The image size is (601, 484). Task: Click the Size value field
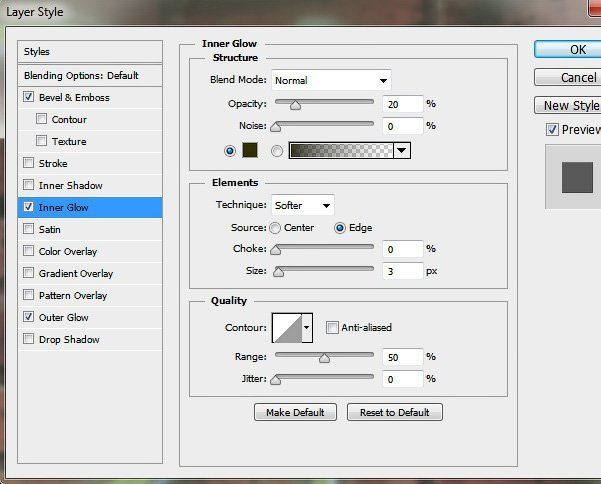click(402, 271)
